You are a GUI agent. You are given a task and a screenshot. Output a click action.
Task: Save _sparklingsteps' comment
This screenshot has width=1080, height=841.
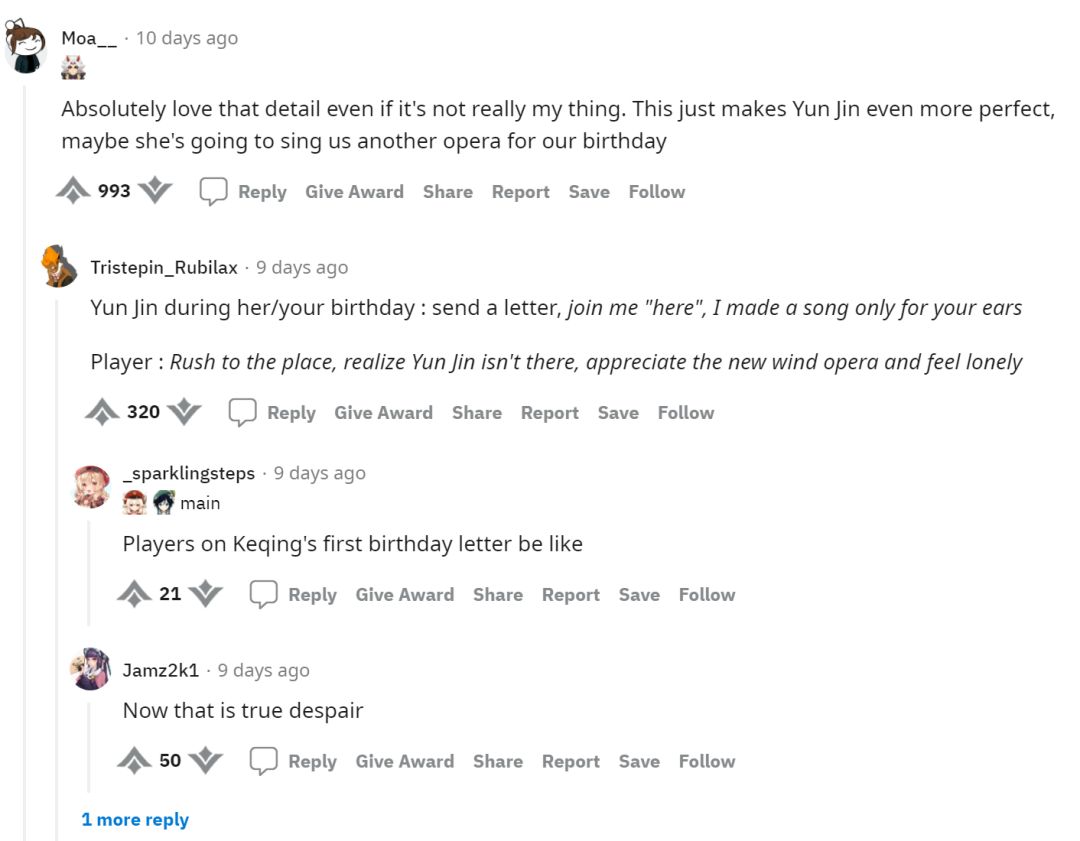coord(638,594)
